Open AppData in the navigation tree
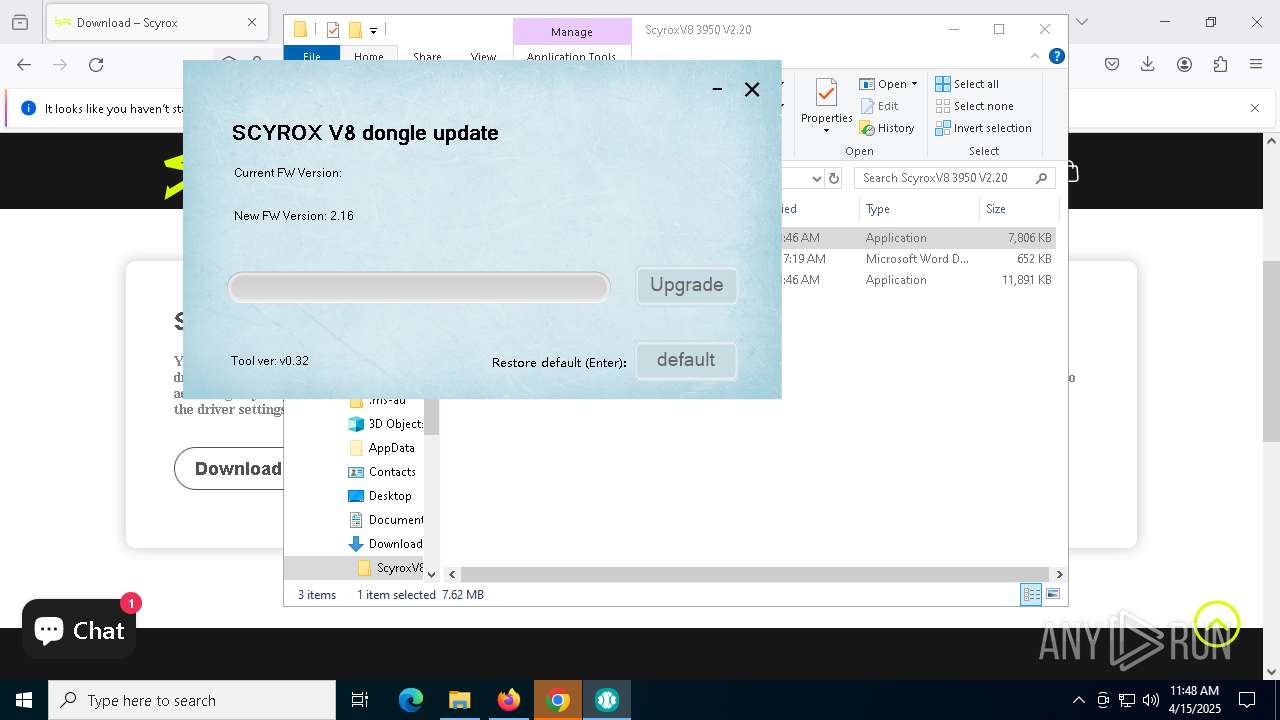1280x720 pixels. [382, 448]
